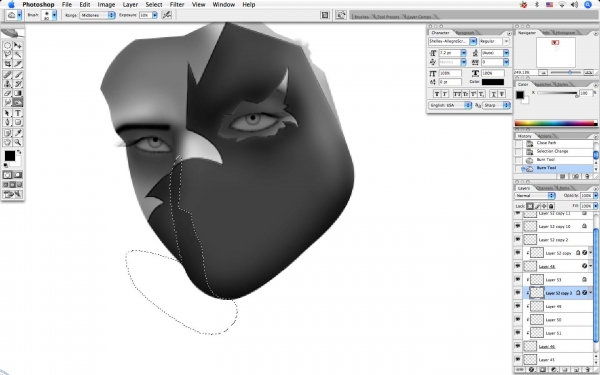The width and height of the screenshot is (600, 375).
Task: Switch to the Paragraph tab
Action: click(465, 33)
